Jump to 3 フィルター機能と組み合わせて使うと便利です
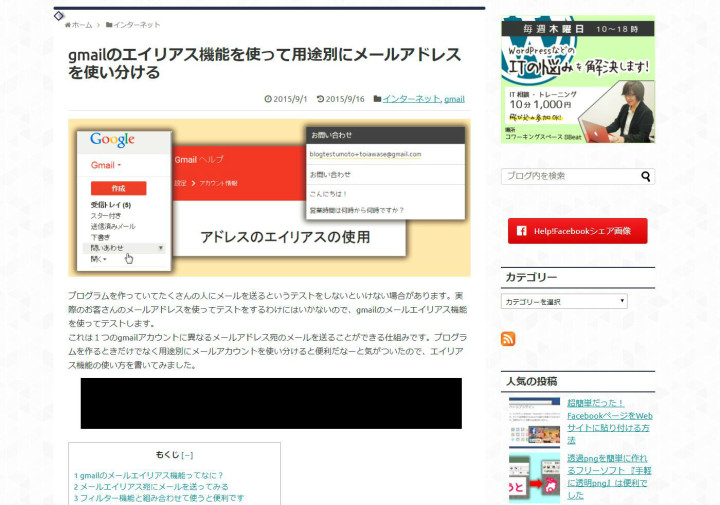 tap(159, 498)
